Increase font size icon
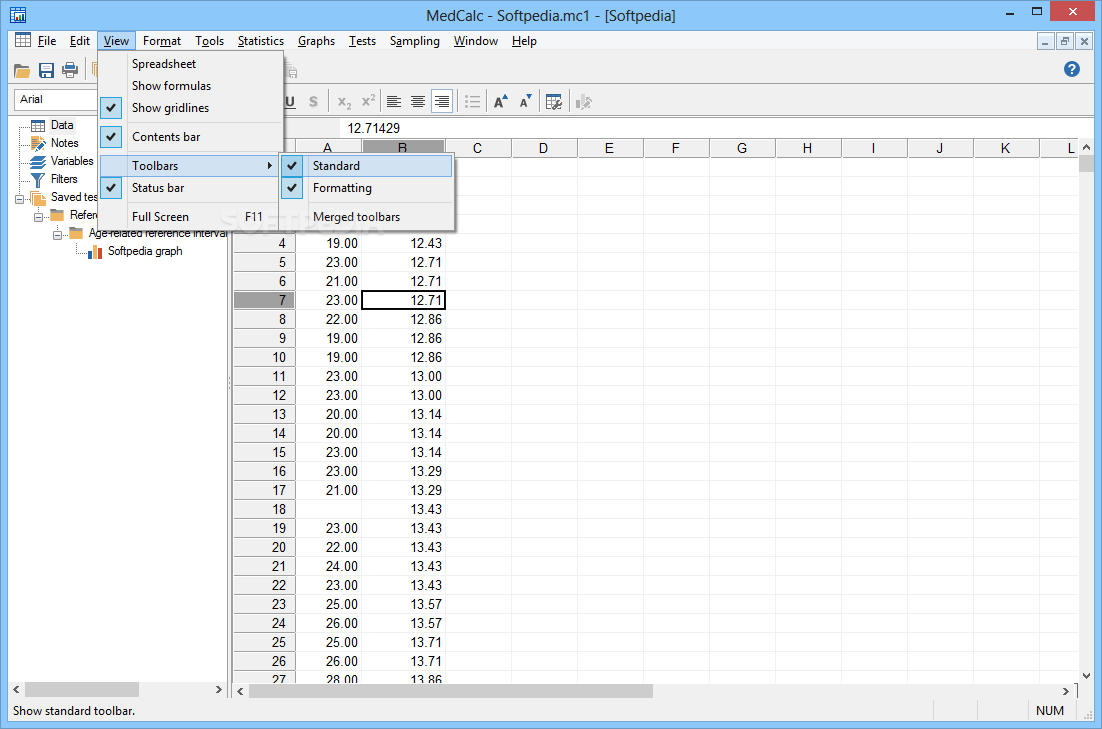This screenshot has width=1102, height=729. [500, 103]
